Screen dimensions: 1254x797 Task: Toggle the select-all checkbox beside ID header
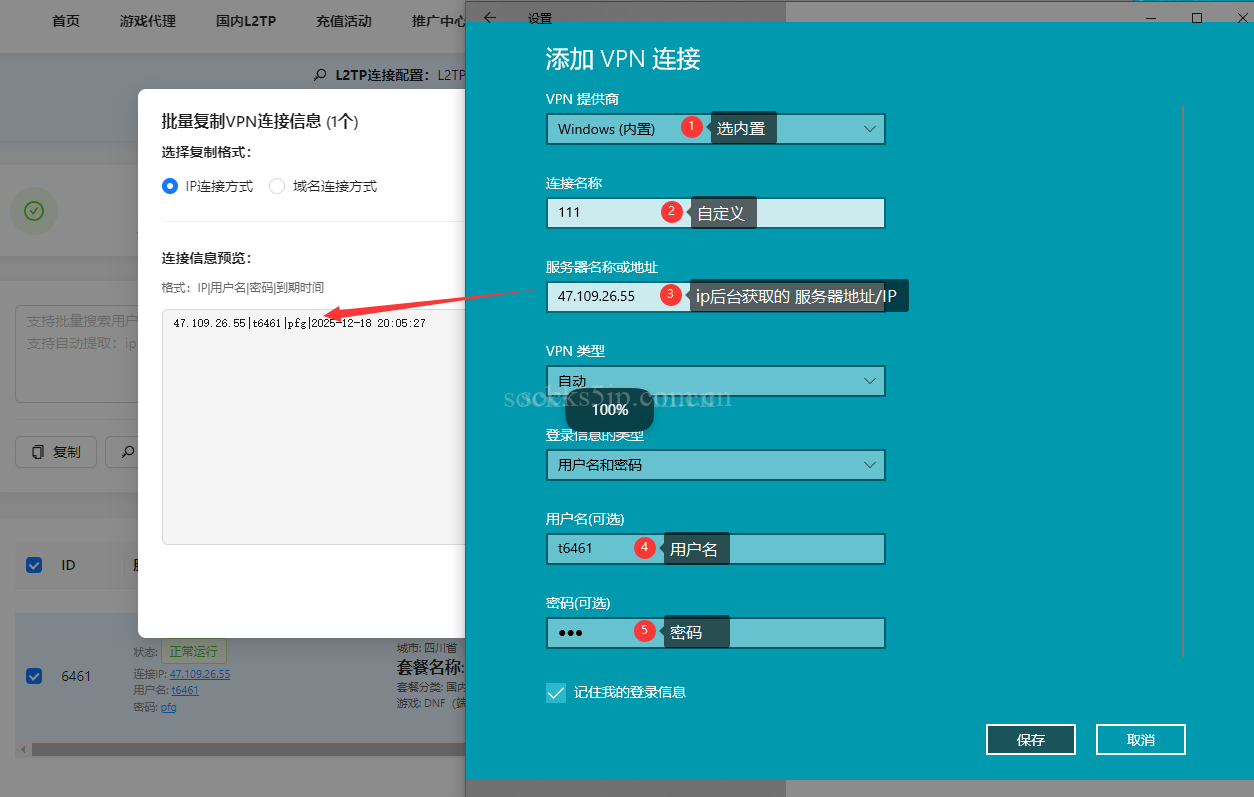[34, 565]
